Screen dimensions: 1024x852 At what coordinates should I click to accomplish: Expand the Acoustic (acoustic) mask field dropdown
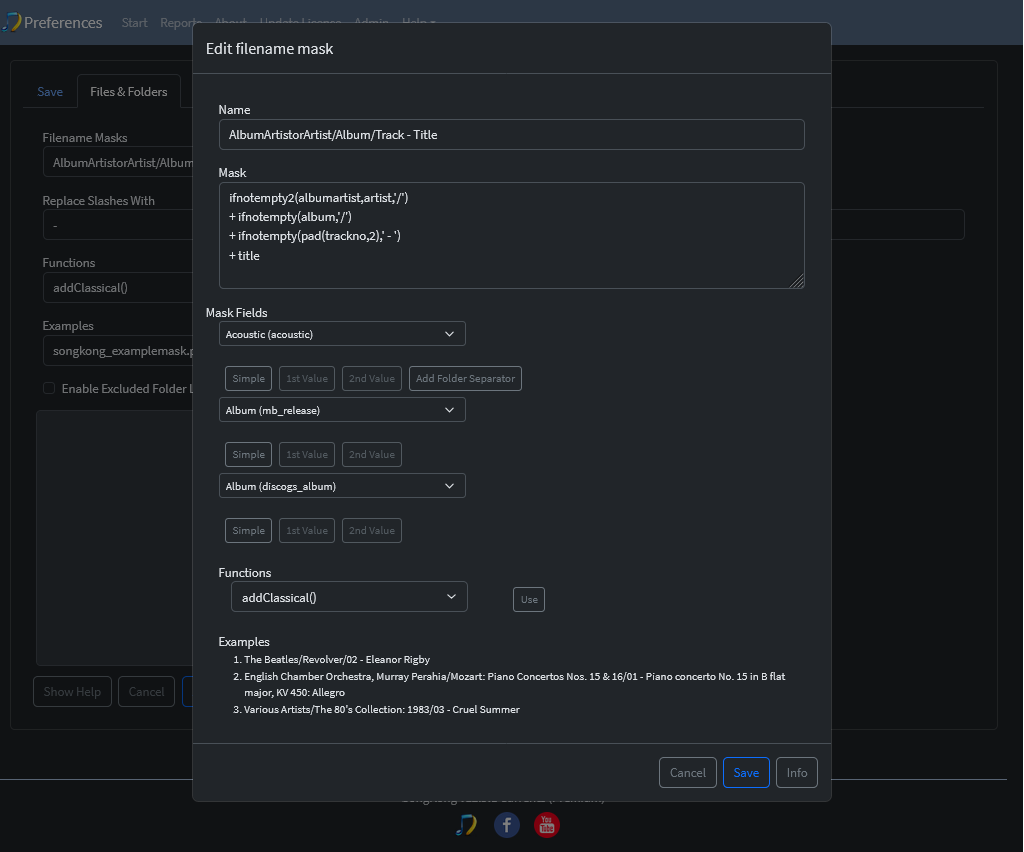(x=342, y=334)
